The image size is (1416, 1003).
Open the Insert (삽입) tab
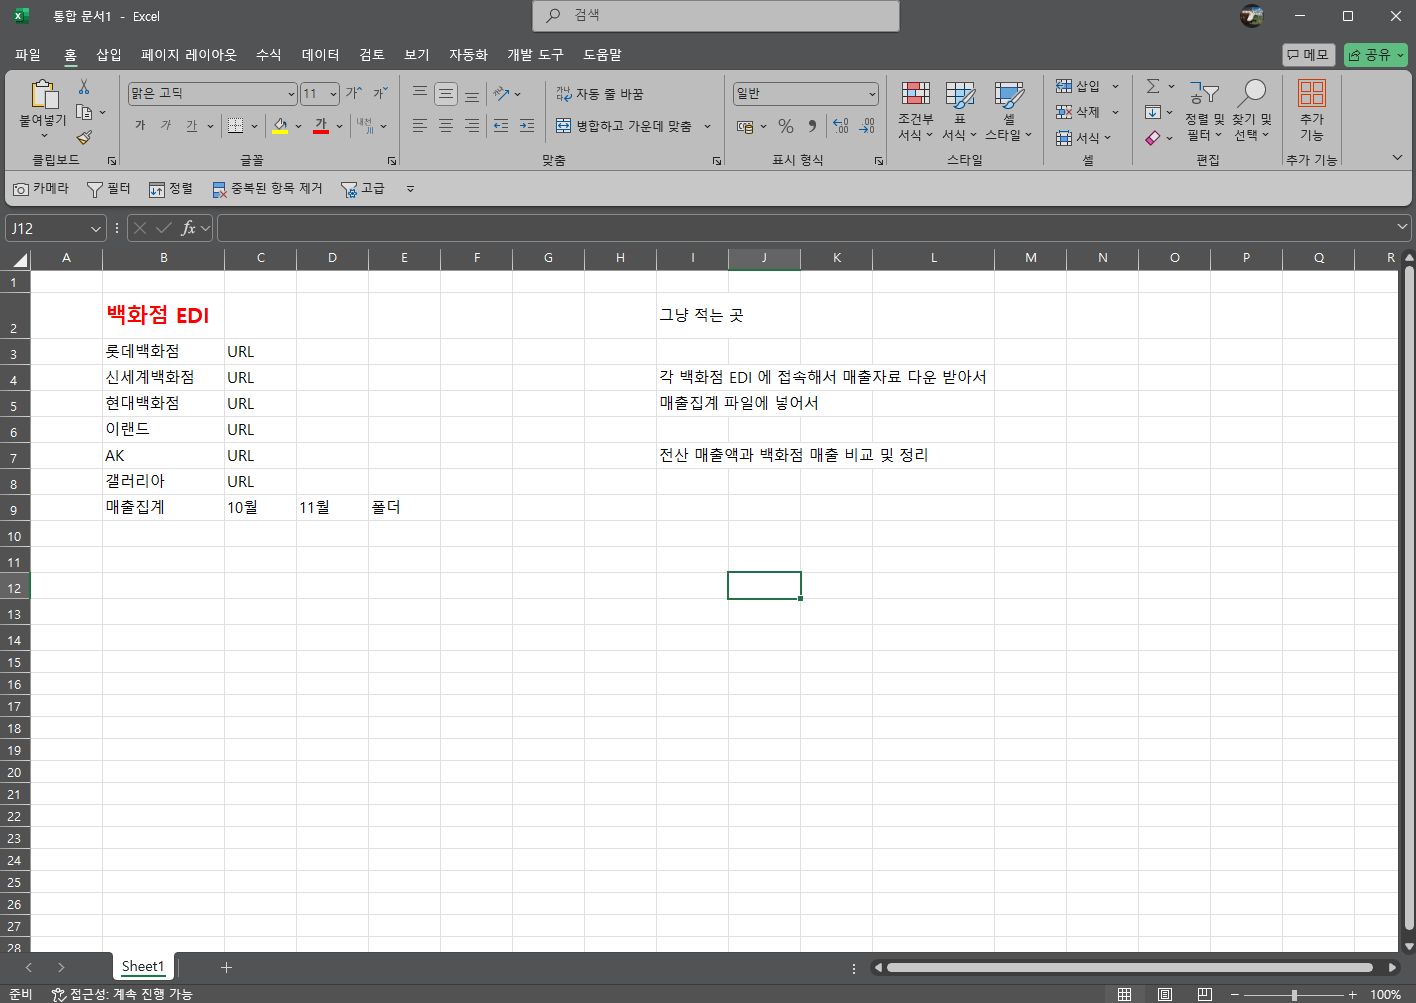click(108, 55)
